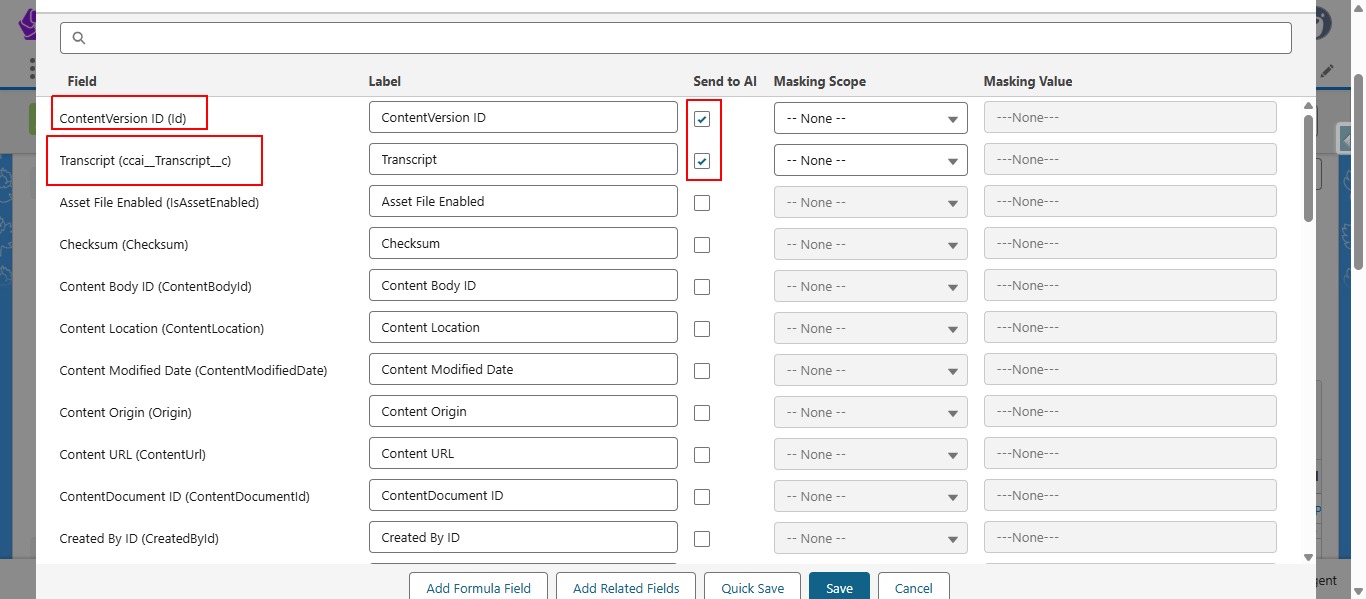Check Send to AI for Asset File Enabled

point(702,203)
